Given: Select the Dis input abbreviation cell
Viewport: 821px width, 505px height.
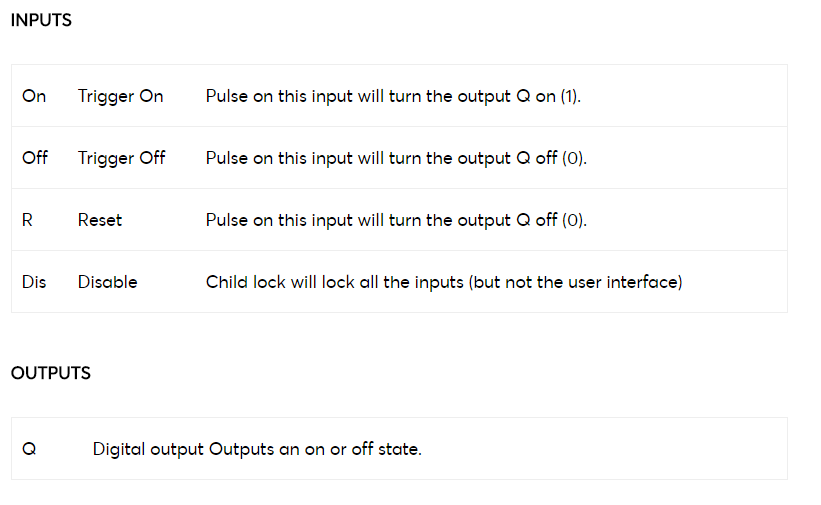Looking at the screenshot, I should coord(34,282).
